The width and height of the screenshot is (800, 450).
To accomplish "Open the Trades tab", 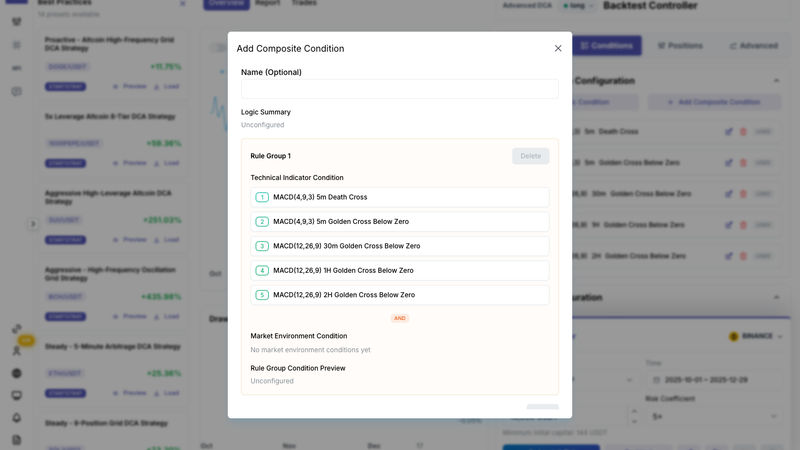I will point(304,3).
